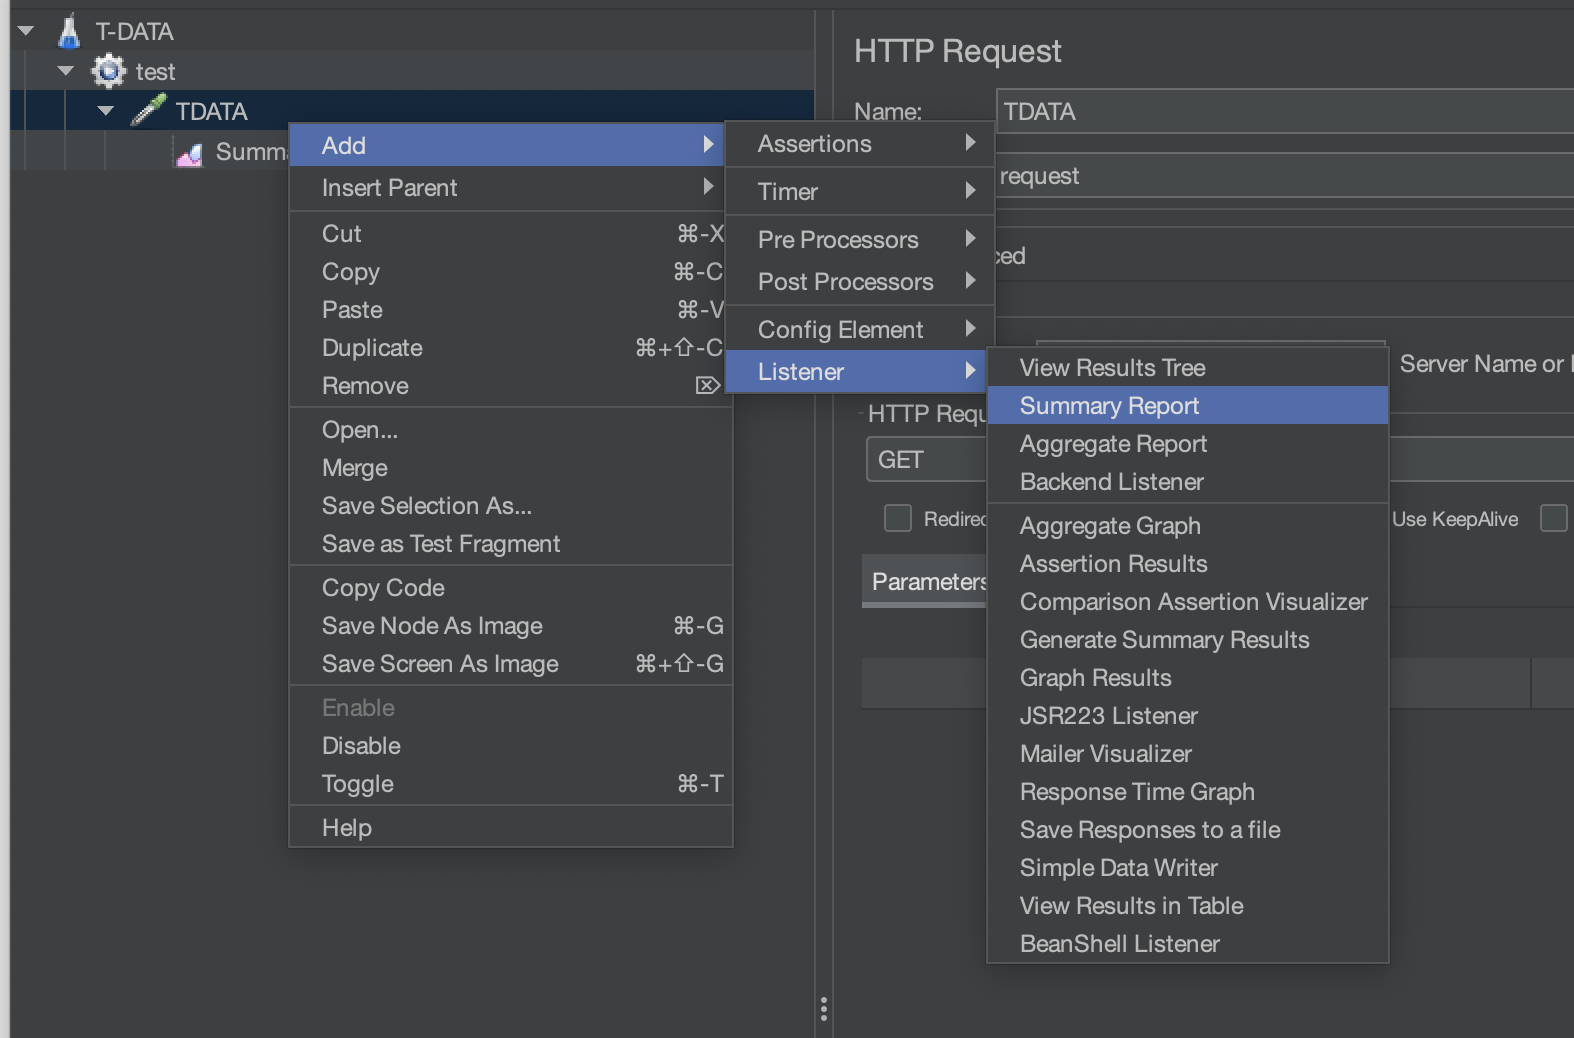The image size is (1574, 1038).
Task: Select the Add menu entry
Action: [506, 145]
